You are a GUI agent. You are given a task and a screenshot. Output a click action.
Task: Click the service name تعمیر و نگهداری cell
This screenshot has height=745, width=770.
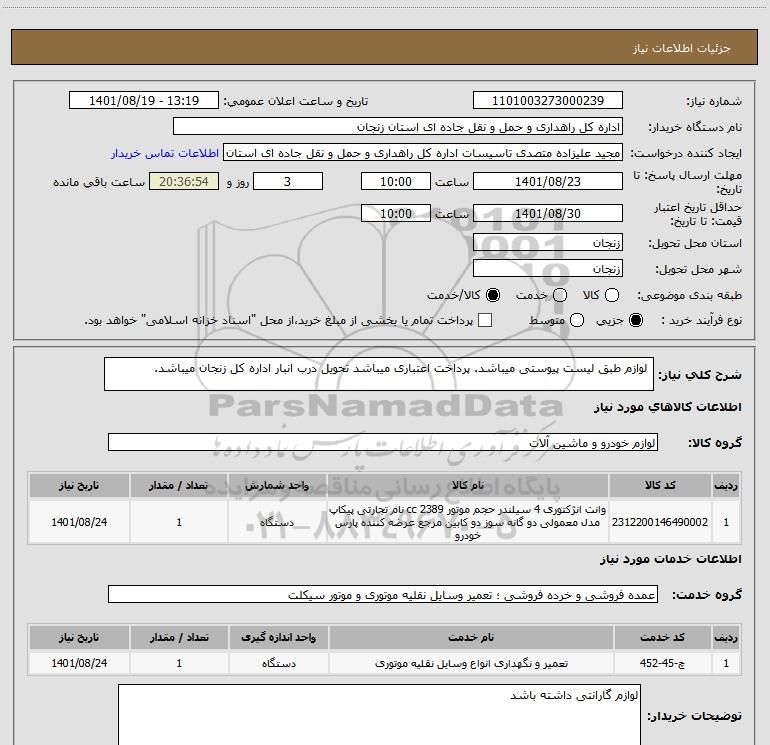[471, 663]
